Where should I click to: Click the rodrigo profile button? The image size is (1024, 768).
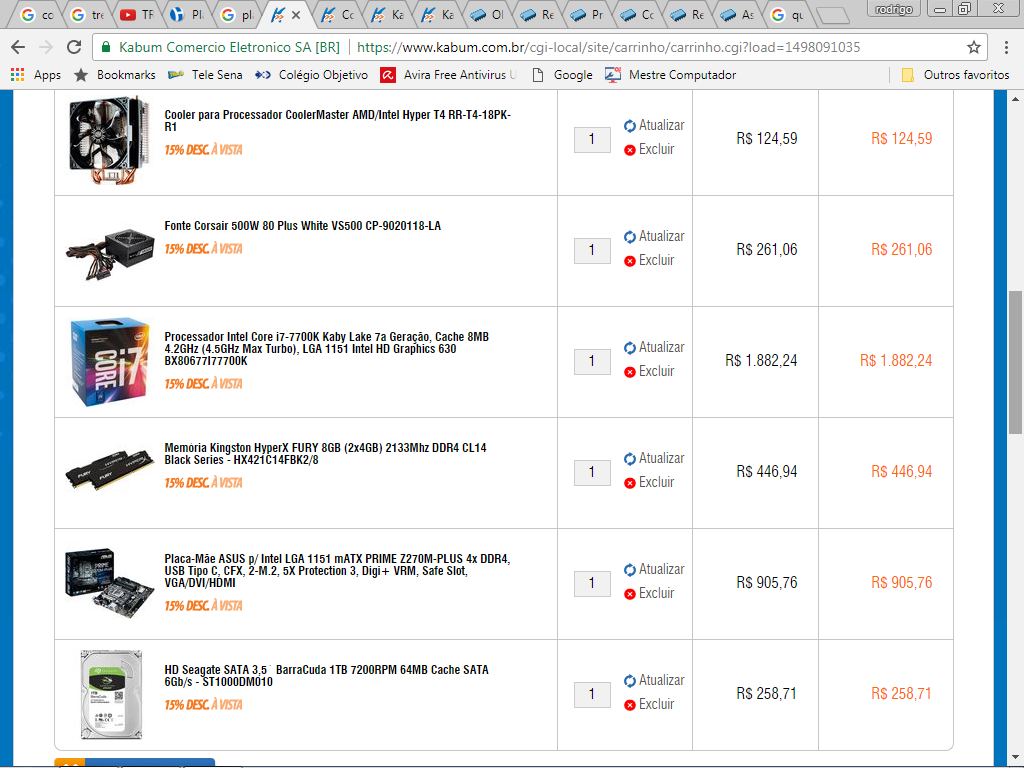pyautogui.click(x=894, y=9)
